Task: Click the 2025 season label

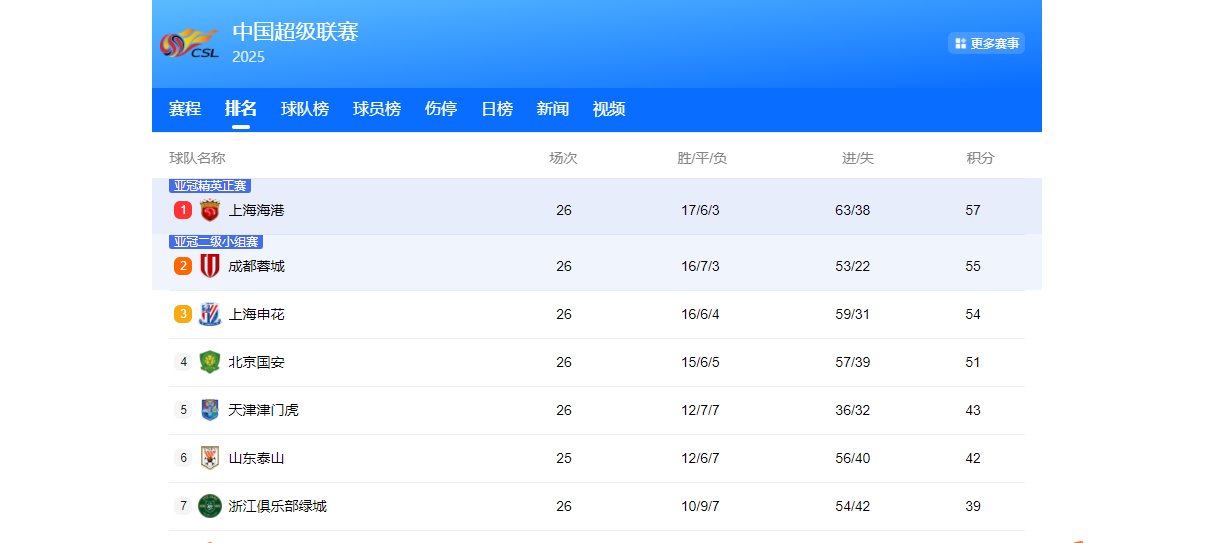Action: click(248, 57)
